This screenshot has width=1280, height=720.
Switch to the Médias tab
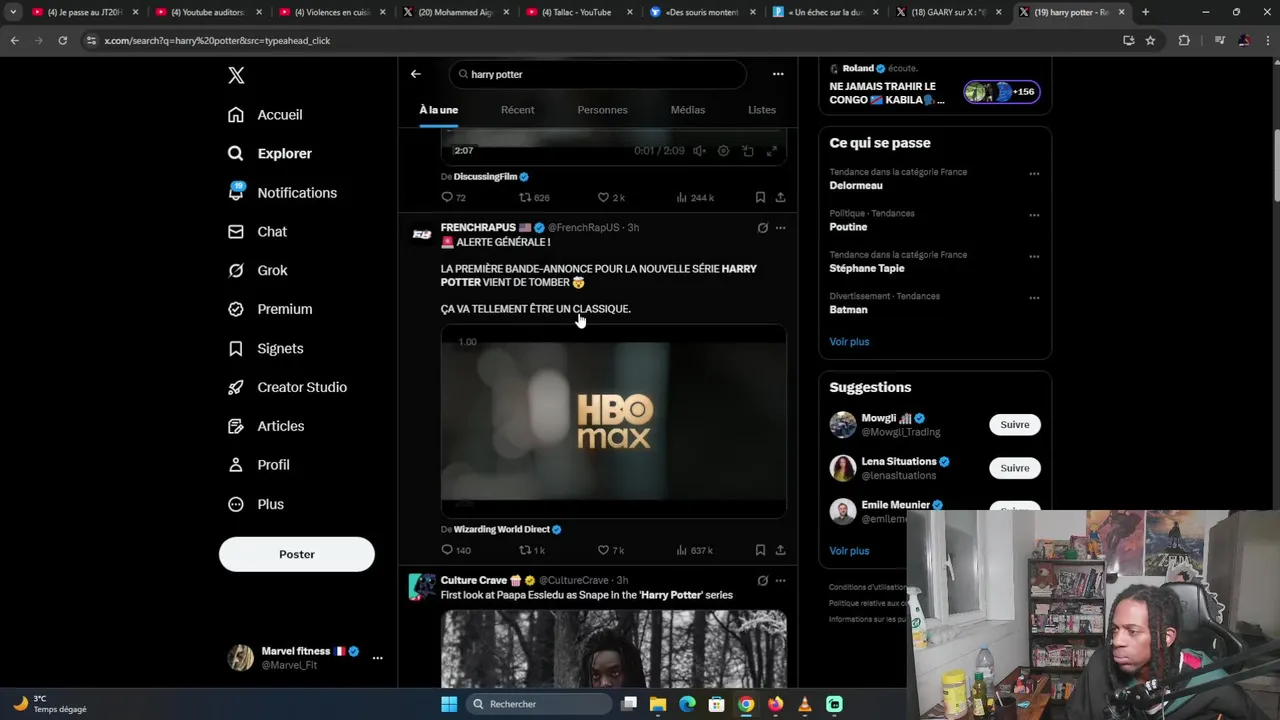click(687, 110)
